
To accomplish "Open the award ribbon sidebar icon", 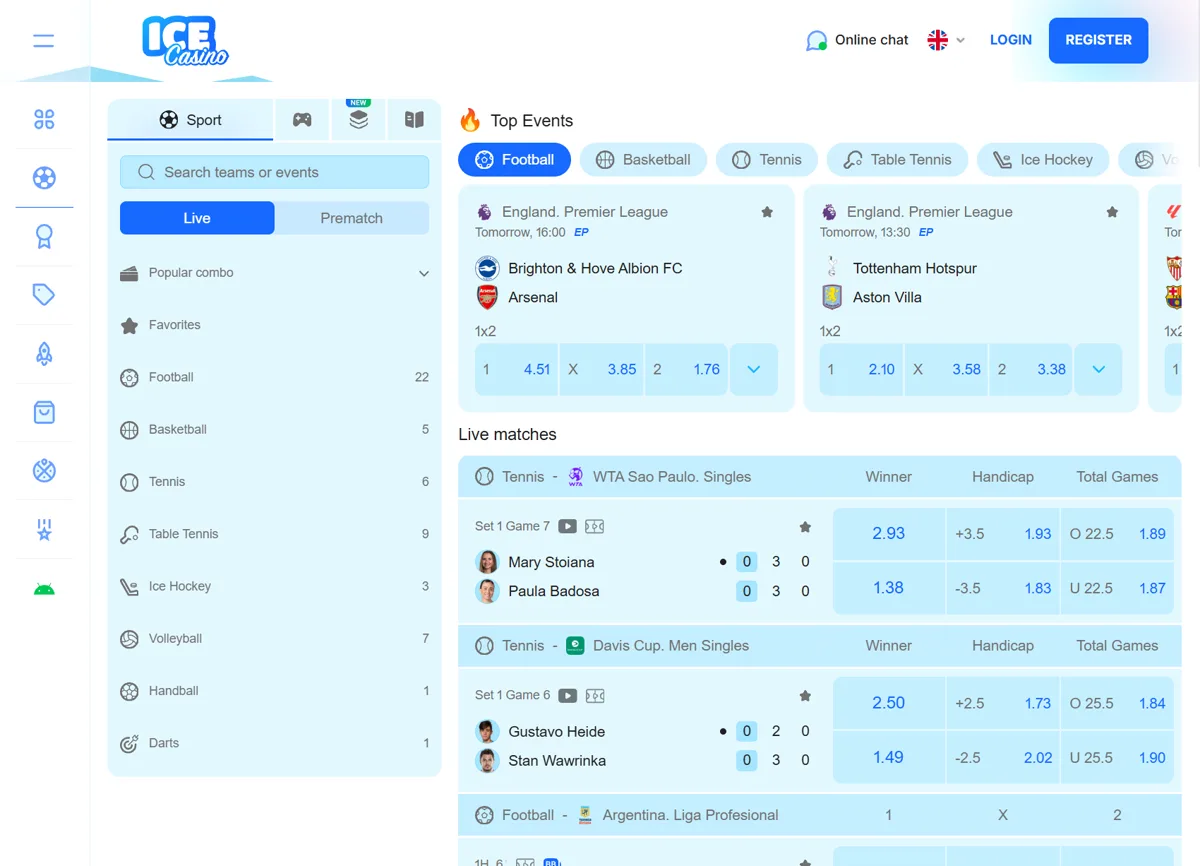I will 44,237.
